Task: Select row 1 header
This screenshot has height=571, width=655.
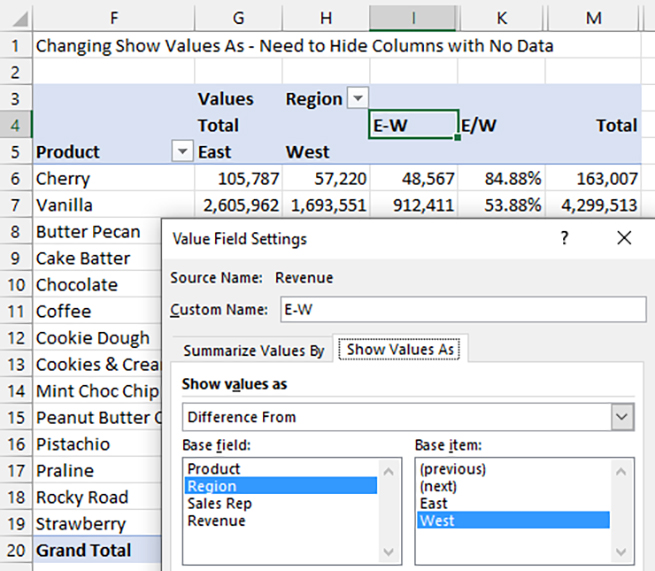Action: point(16,46)
